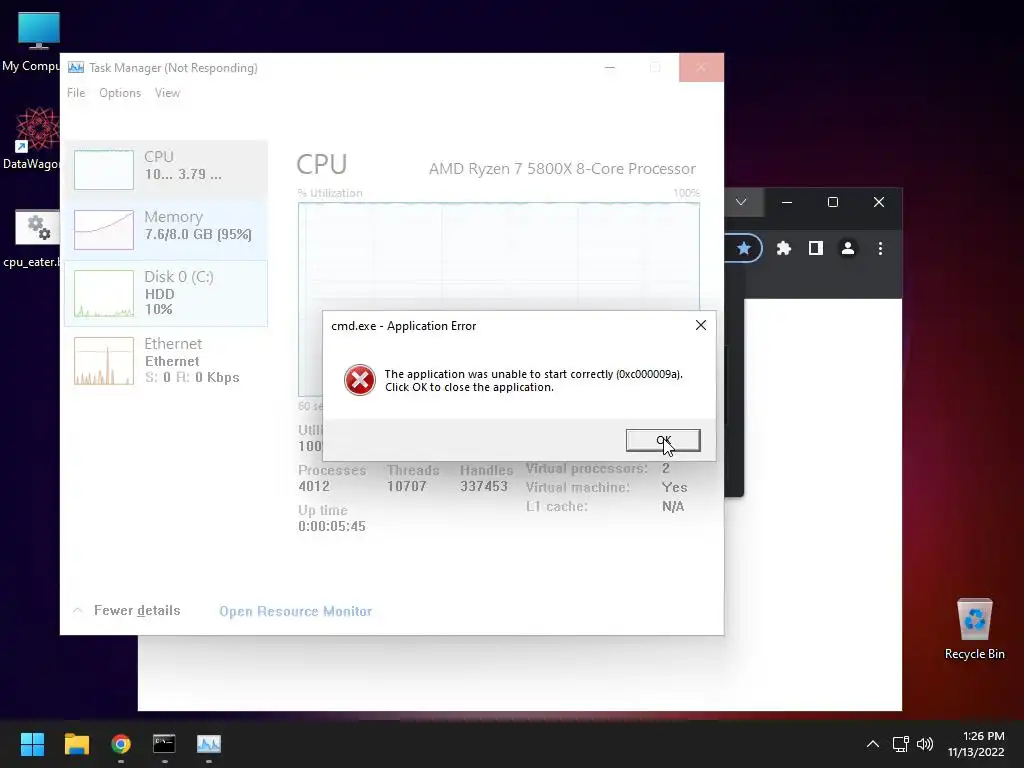1024x768 pixels.
Task: Click the Processes count 4012
Action: click(314, 487)
